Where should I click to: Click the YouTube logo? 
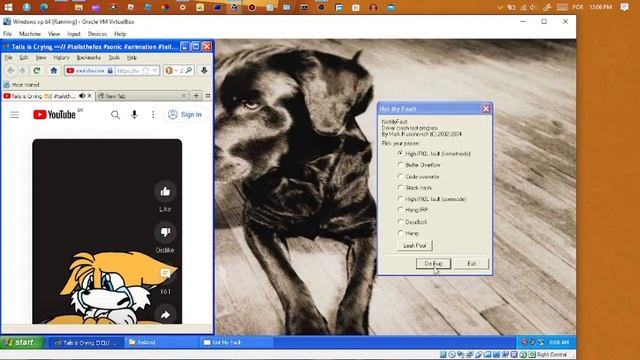(54, 115)
